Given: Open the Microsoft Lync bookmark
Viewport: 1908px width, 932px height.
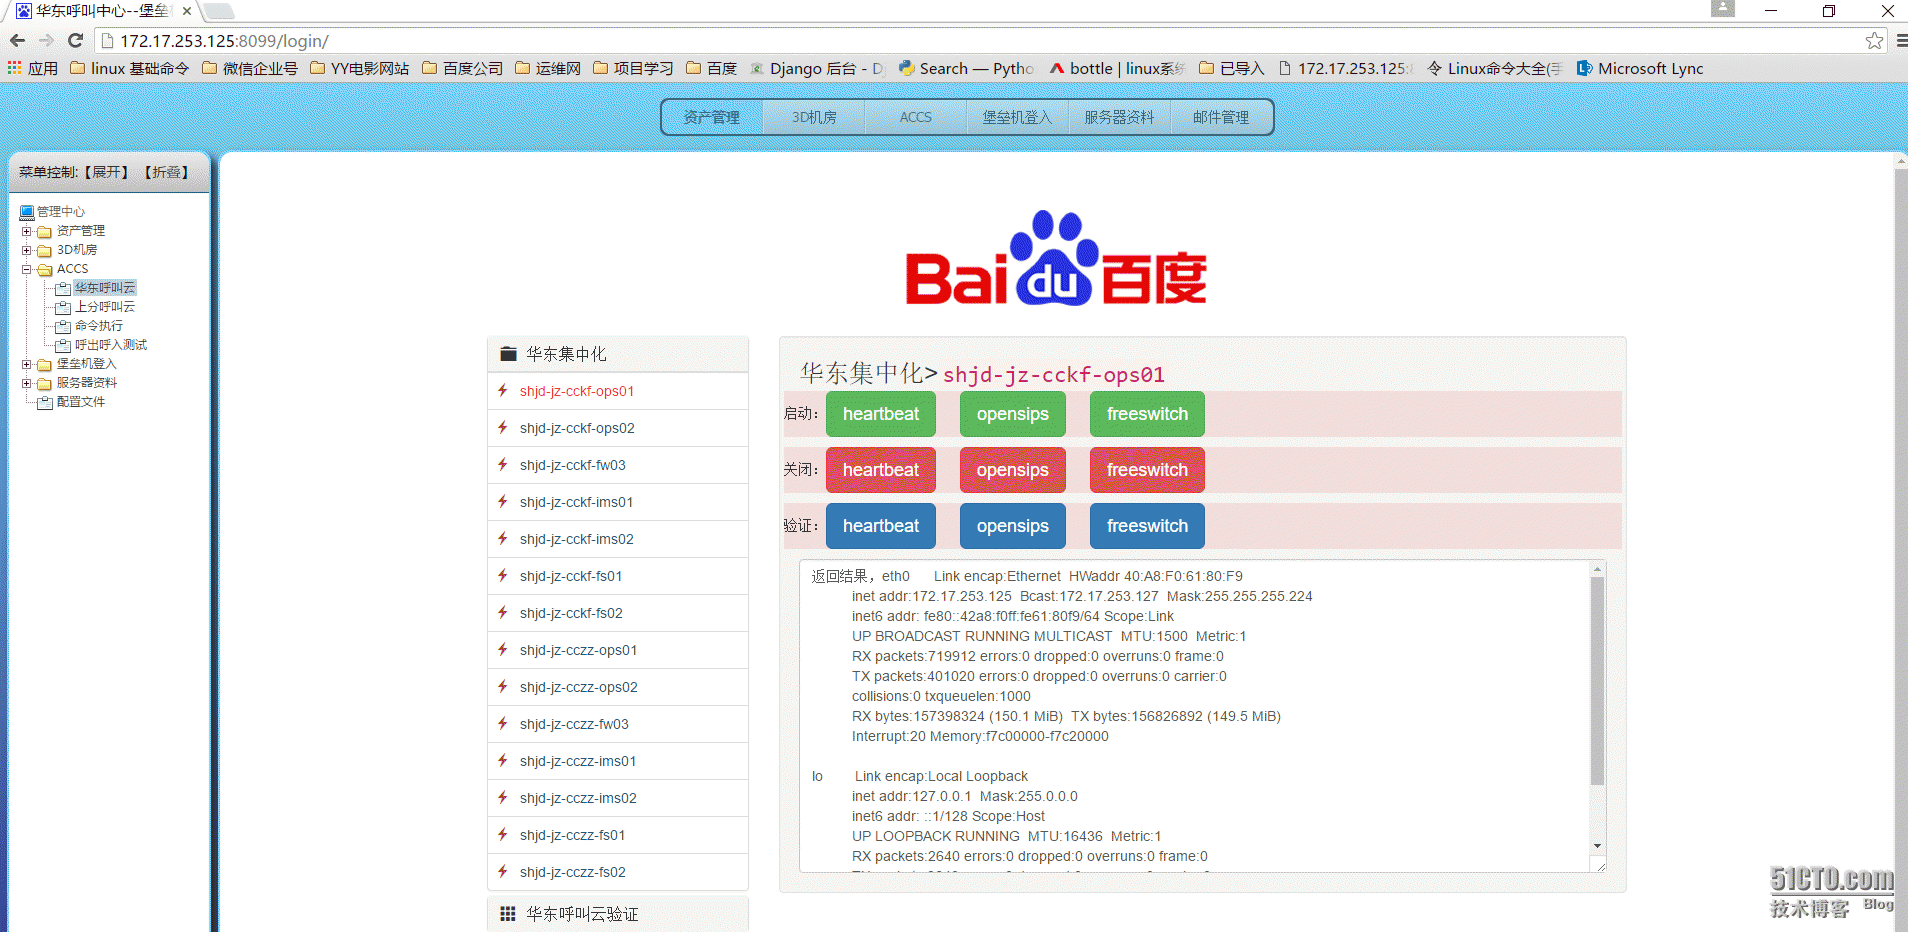Looking at the screenshot, I should tap(1639, 68).
